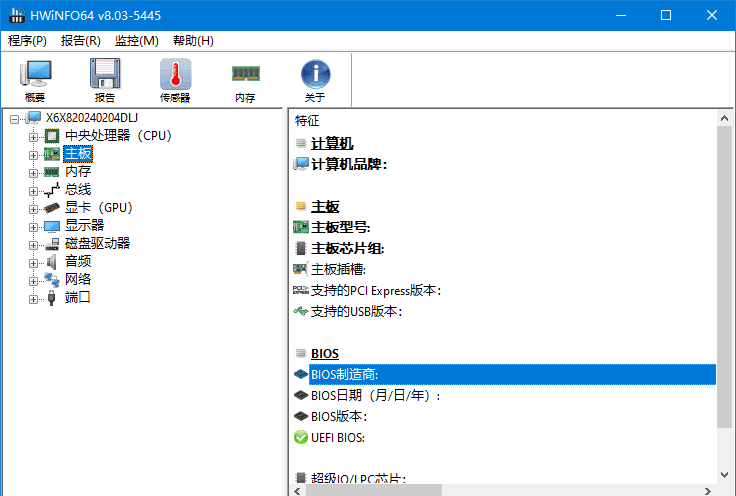Click the 端口 USB plug icon
The image size is (736, 496).
point(52,298)
